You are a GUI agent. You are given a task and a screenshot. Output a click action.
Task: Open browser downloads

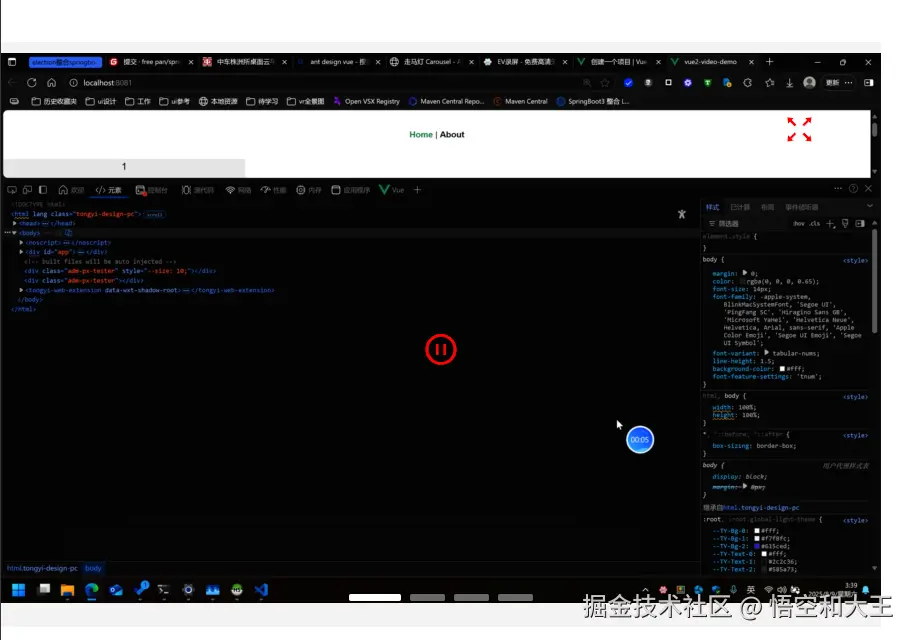coord(790,83)
